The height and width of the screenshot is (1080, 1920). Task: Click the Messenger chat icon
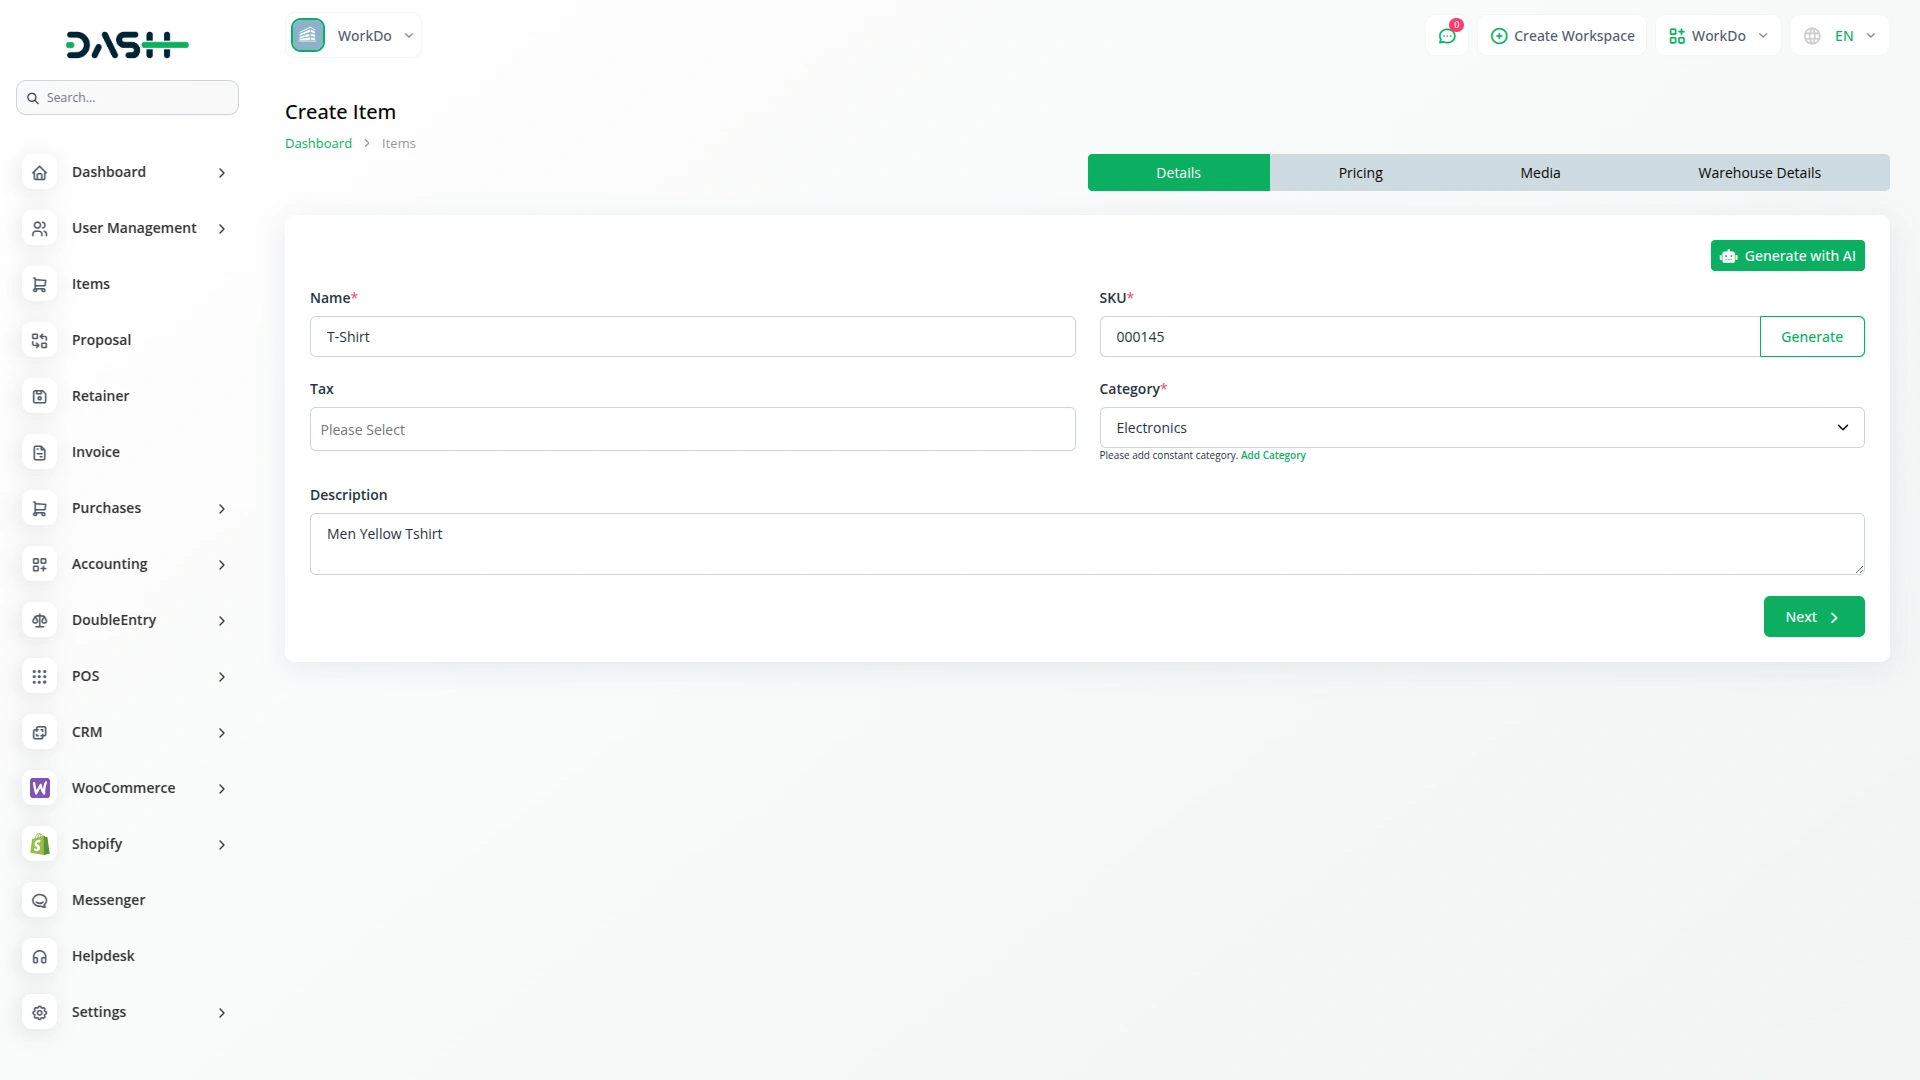click(39, 901)
